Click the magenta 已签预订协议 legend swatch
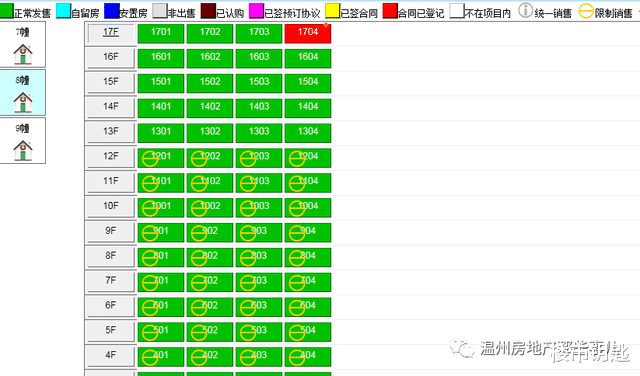 point(256,11)
